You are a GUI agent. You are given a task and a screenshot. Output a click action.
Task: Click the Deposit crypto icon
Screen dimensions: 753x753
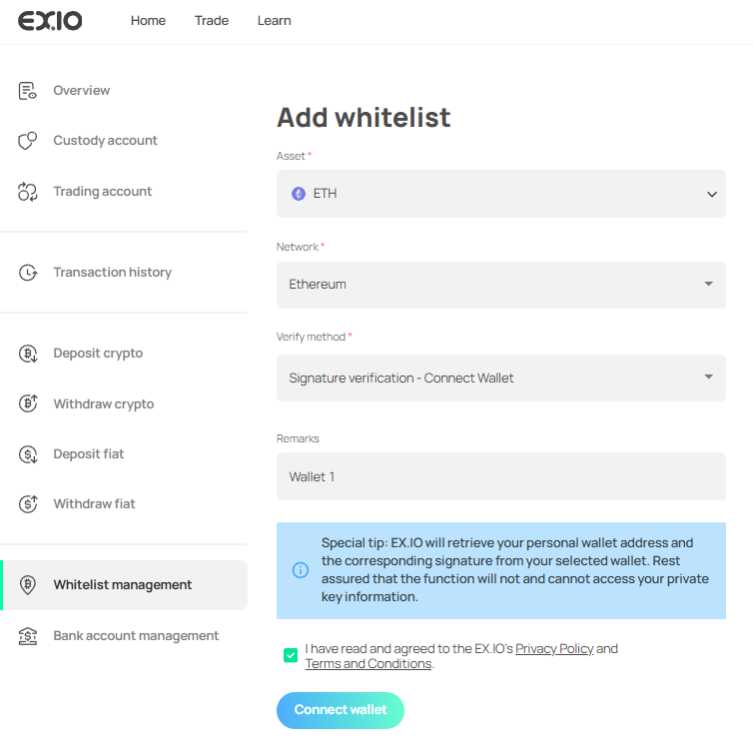28,353
